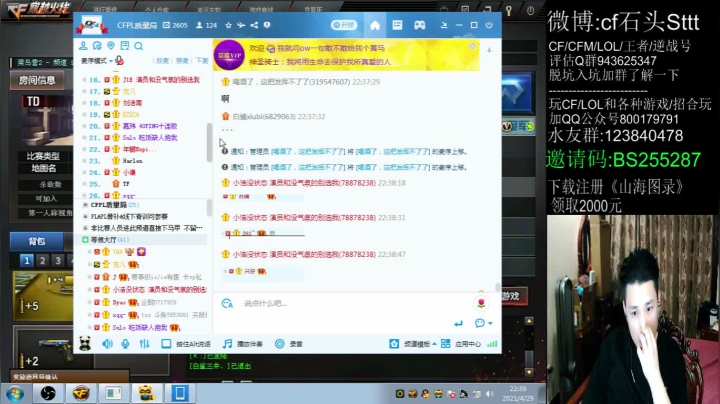Open the YY channel home tab

tap(375, 25)
